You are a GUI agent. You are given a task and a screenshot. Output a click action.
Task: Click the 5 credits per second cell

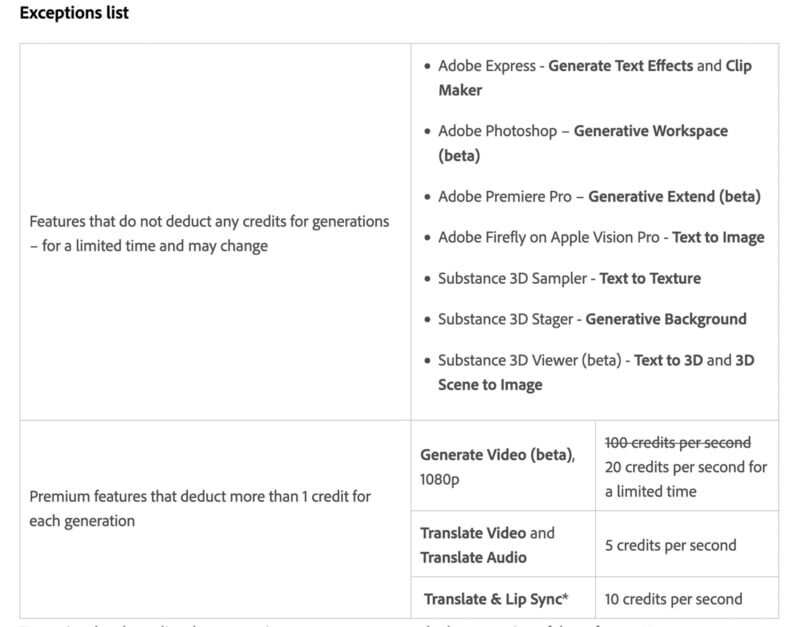tap(670, 546)
